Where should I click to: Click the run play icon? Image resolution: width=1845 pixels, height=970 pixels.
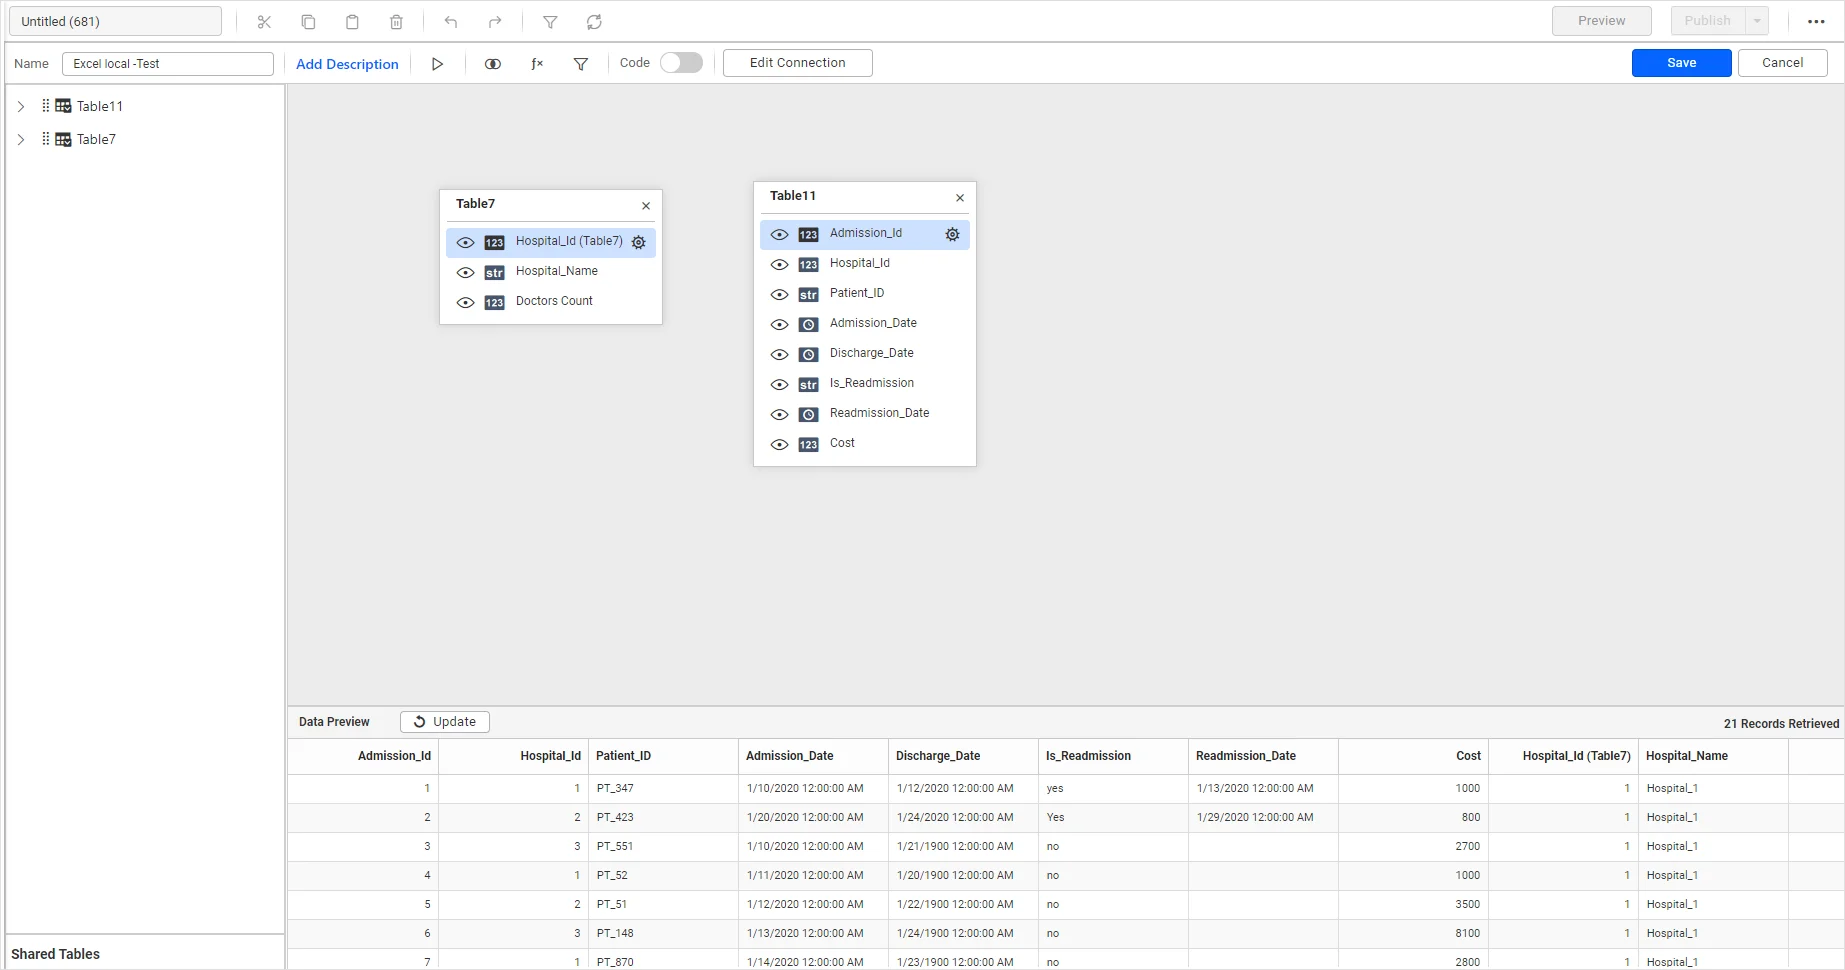(x=437, y=64)
